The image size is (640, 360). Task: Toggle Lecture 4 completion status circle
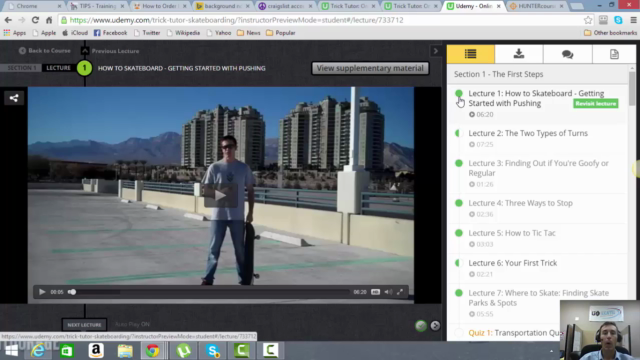tap(459, 203)
